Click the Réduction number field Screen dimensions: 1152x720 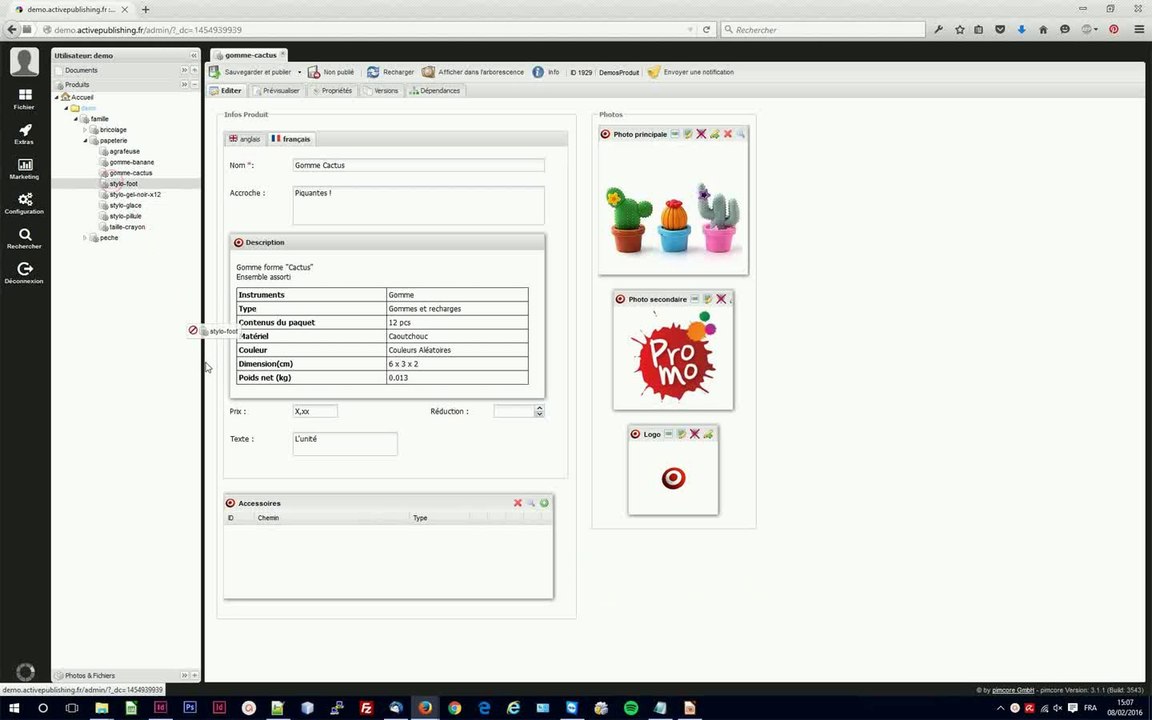click(514, 411)
